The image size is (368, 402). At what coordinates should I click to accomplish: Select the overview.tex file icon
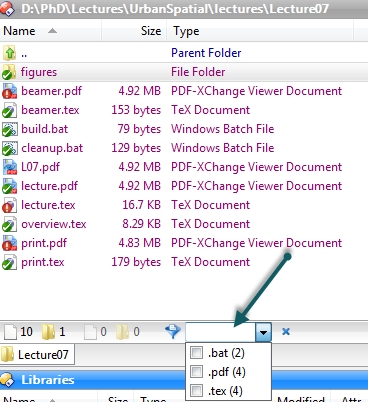9,224
